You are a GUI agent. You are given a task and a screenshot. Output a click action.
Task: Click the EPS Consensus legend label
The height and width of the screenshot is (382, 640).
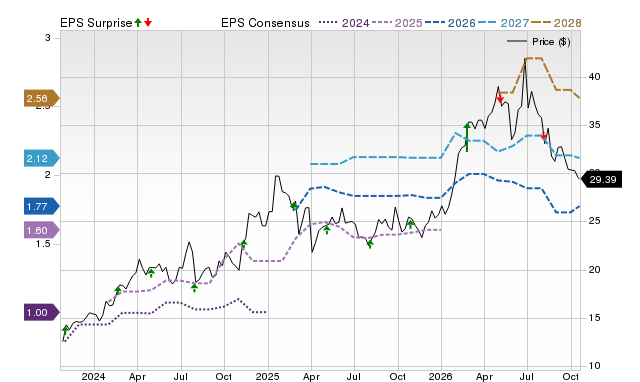tap(265, 23)
